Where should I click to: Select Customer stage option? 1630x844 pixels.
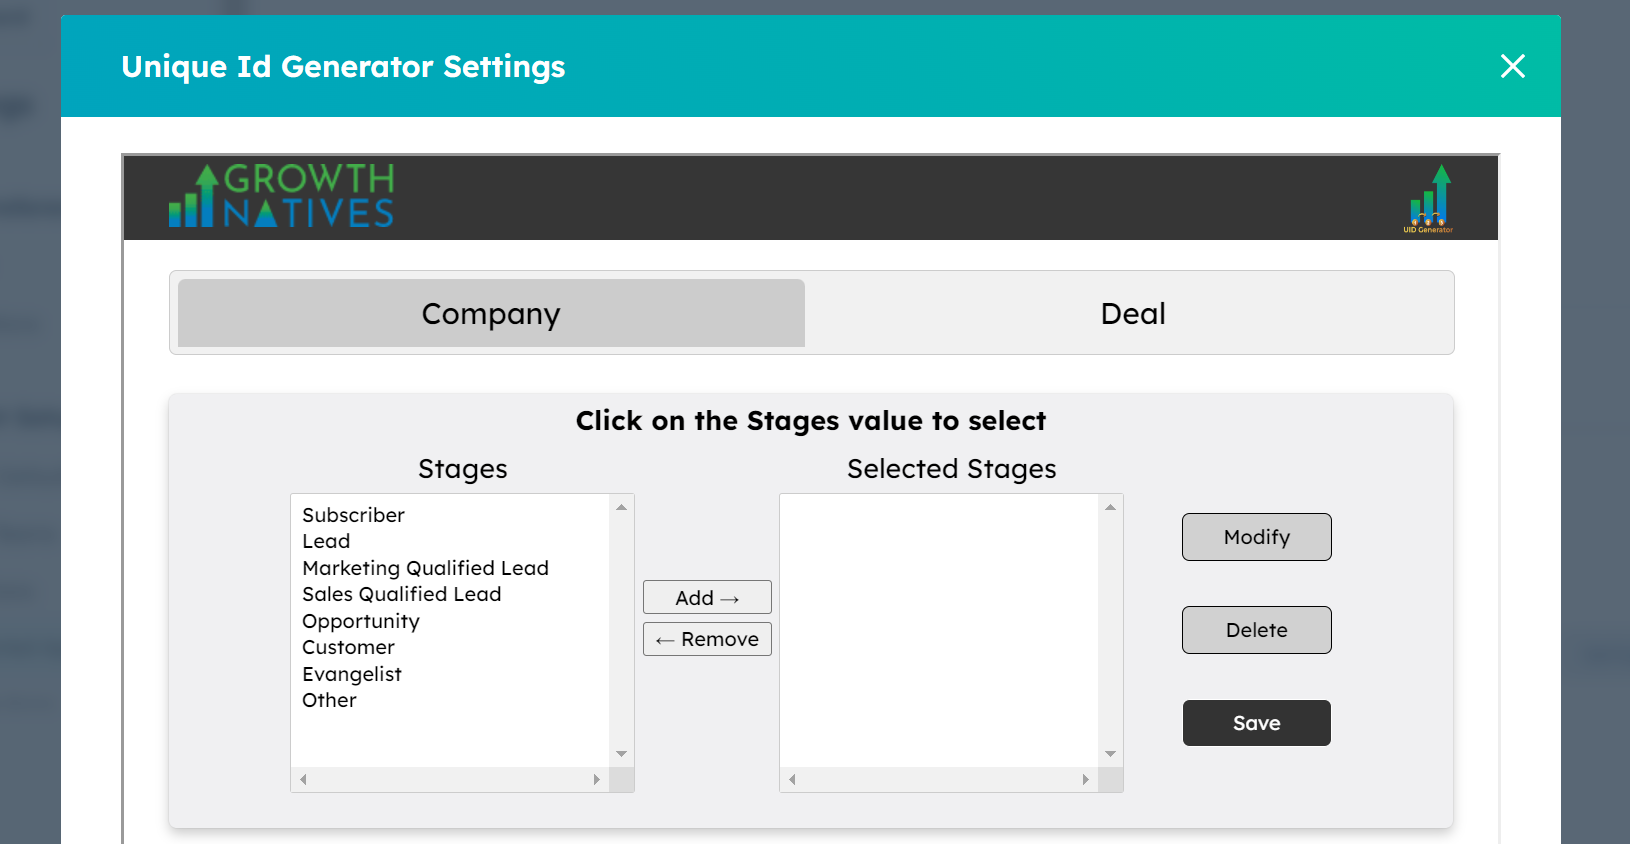pyautogui.click(x=348, y=647)
